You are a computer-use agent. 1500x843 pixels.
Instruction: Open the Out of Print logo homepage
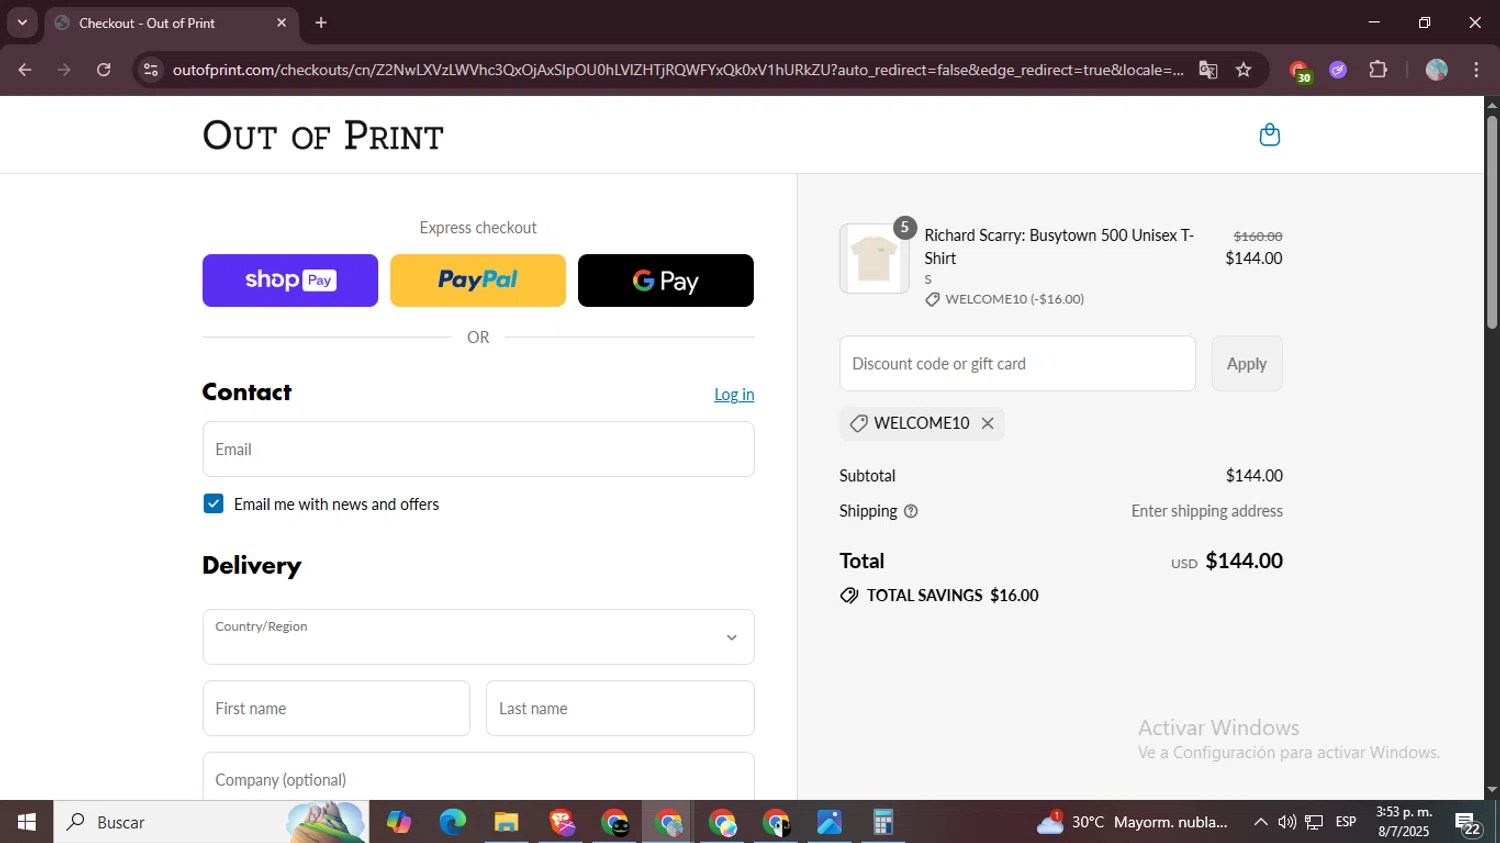(x=323, y=135)
